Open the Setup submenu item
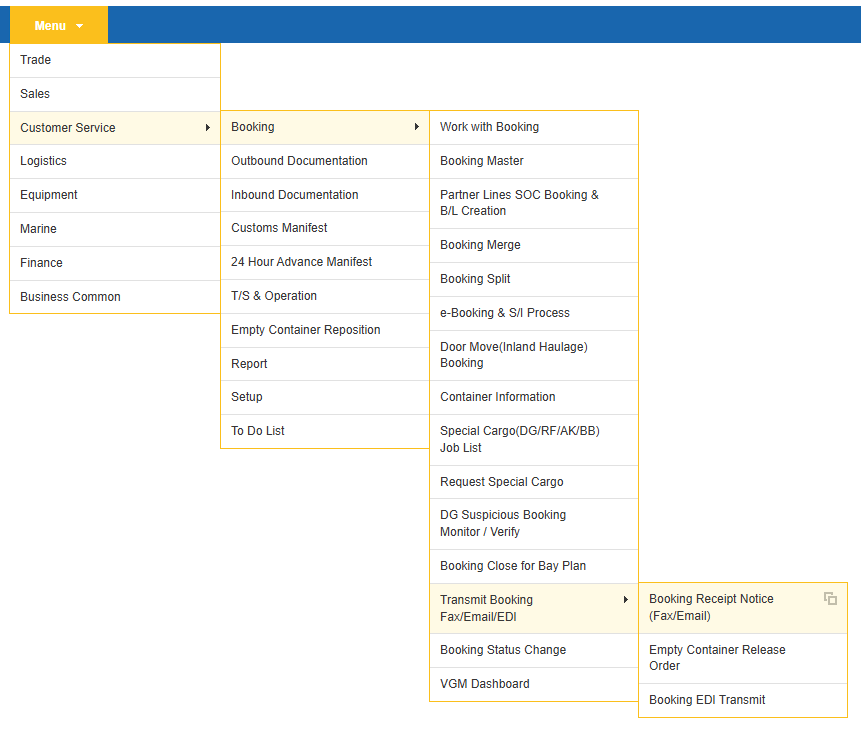Viewport: 861px width, 732px height. tap(325, 398)
